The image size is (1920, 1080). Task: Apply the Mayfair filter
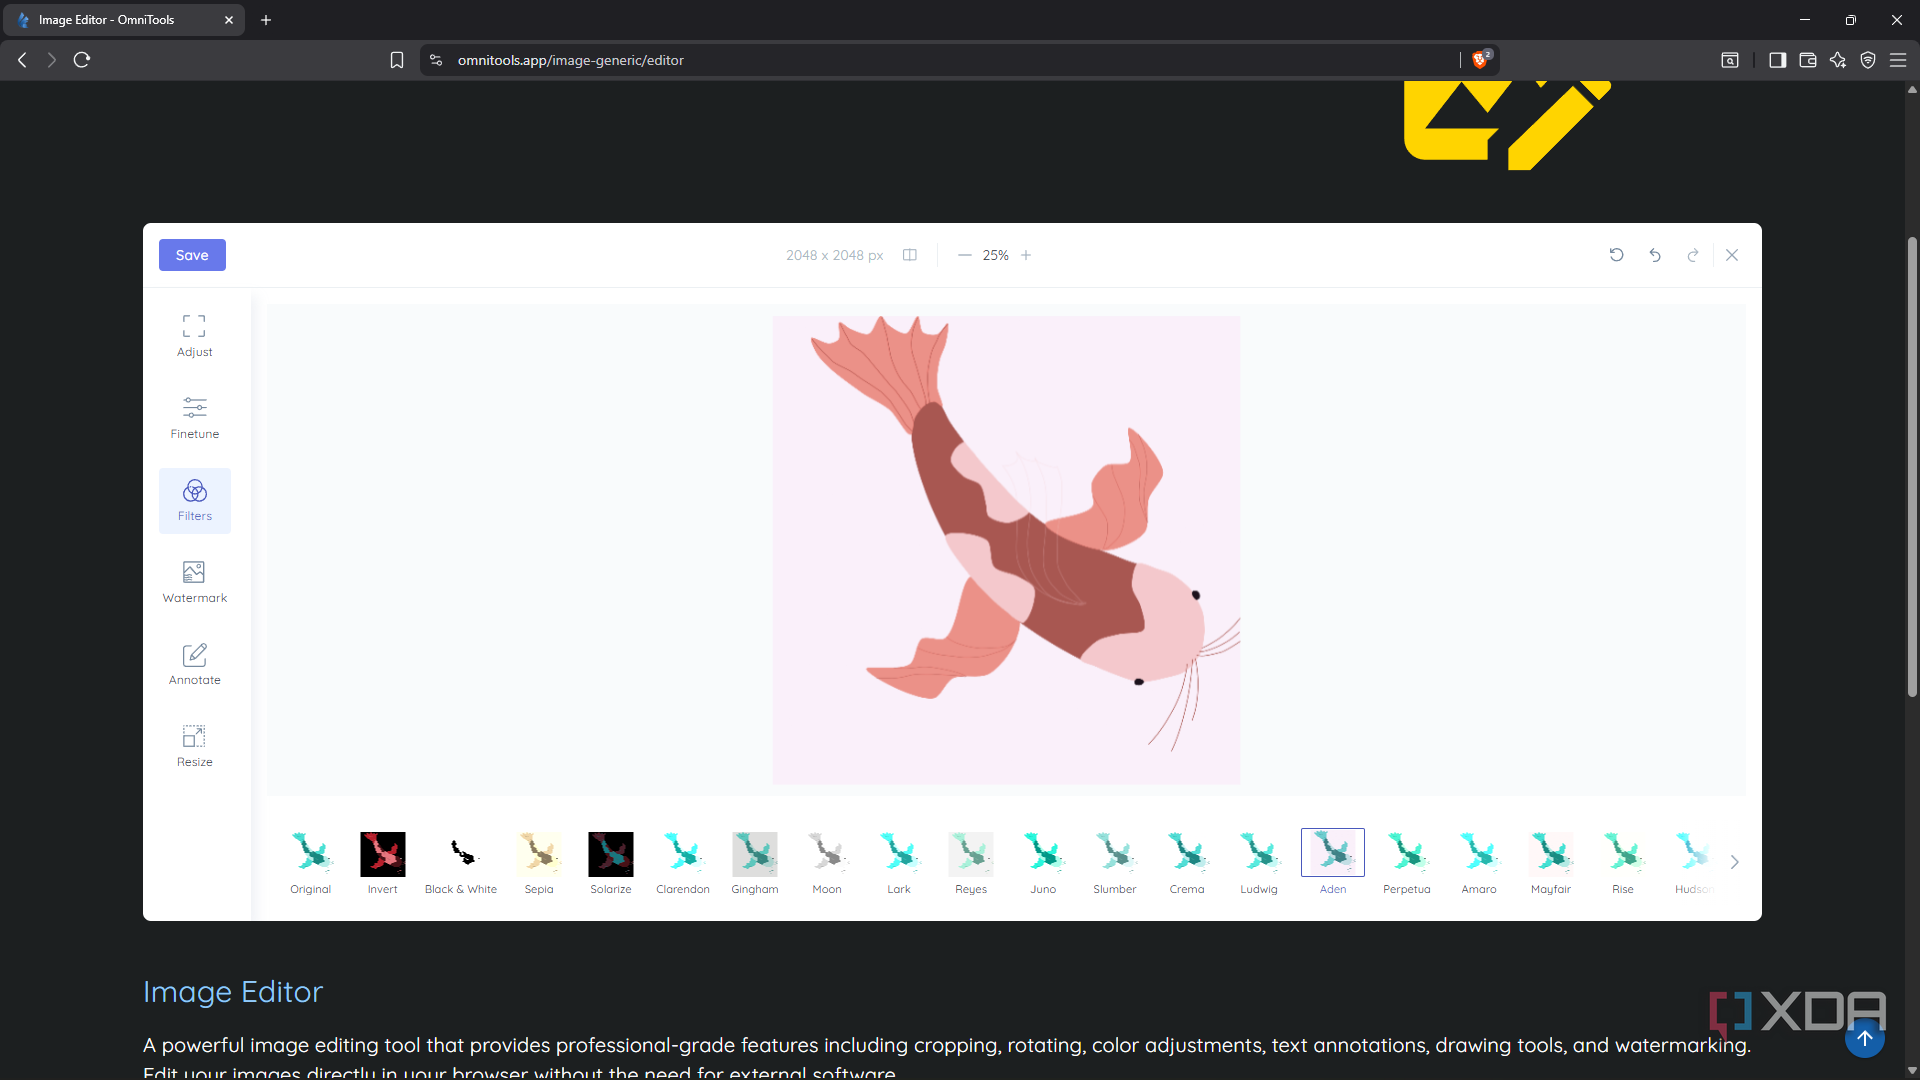(1551, 862)
